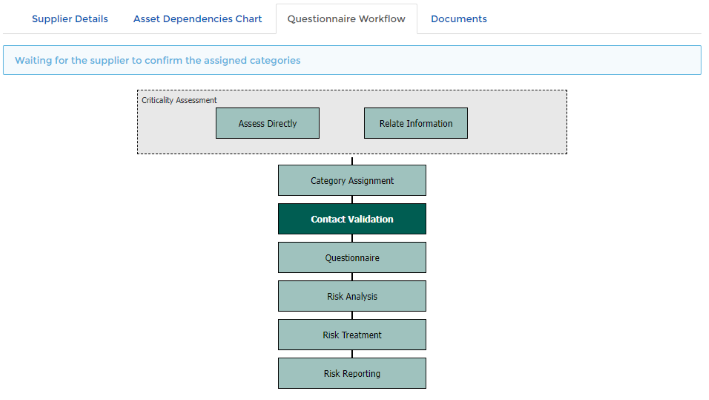Switch to the Supplier Details tab
The width and height of the screenshot is (709, 400).
point(70,19)
